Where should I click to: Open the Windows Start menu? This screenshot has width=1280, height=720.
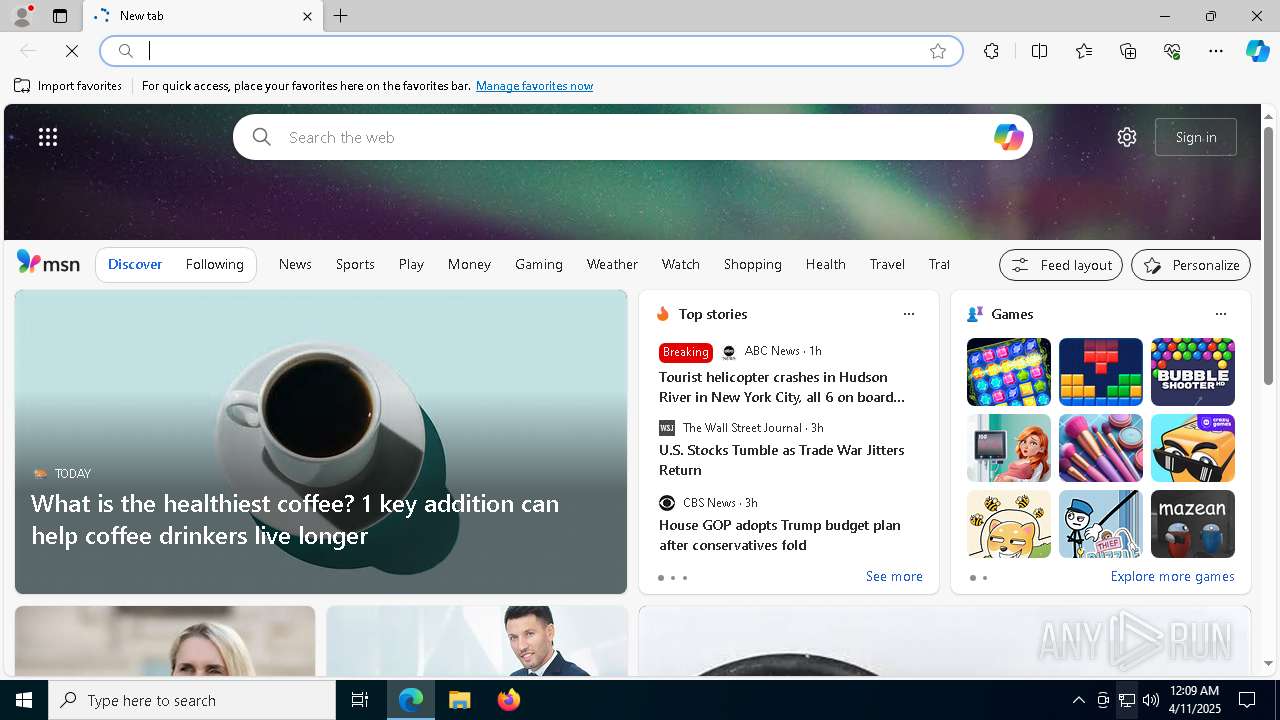pyautogui.click(x=24, y=700)
